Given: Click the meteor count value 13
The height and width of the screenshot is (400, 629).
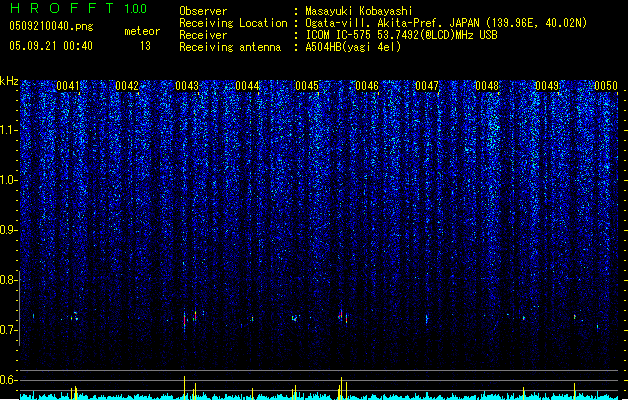Looking at the screenshot, I should tap(145, 46).
